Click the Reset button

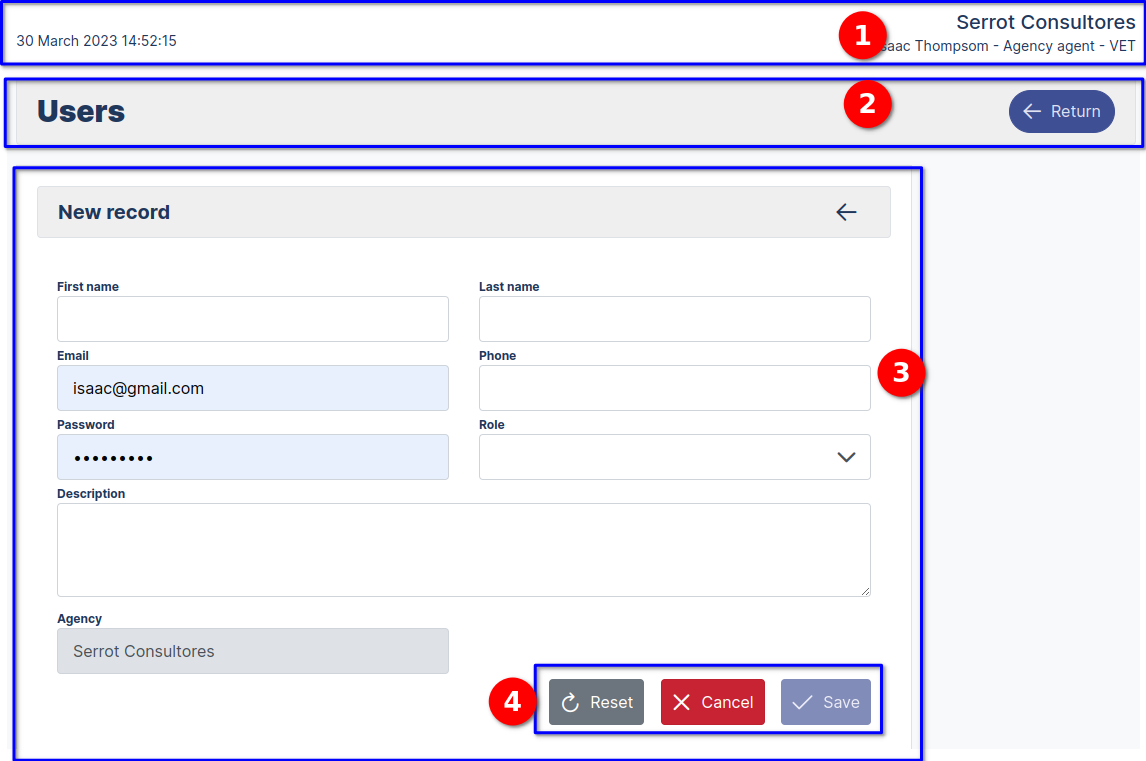596,702
